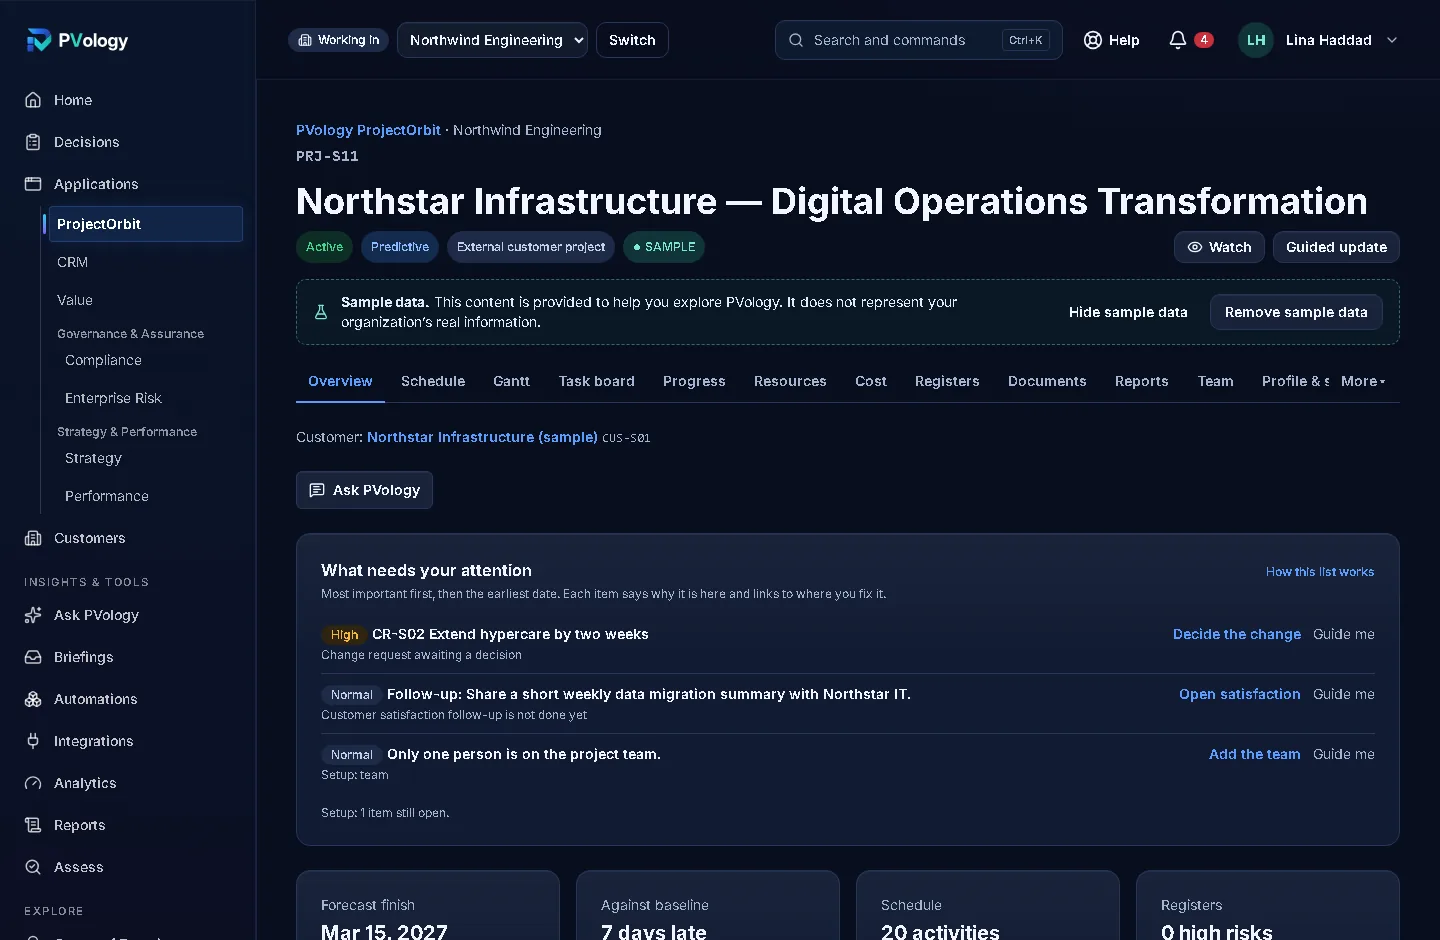Click the Customers building icon
The image size is (1440, 940).
[33, 538]
